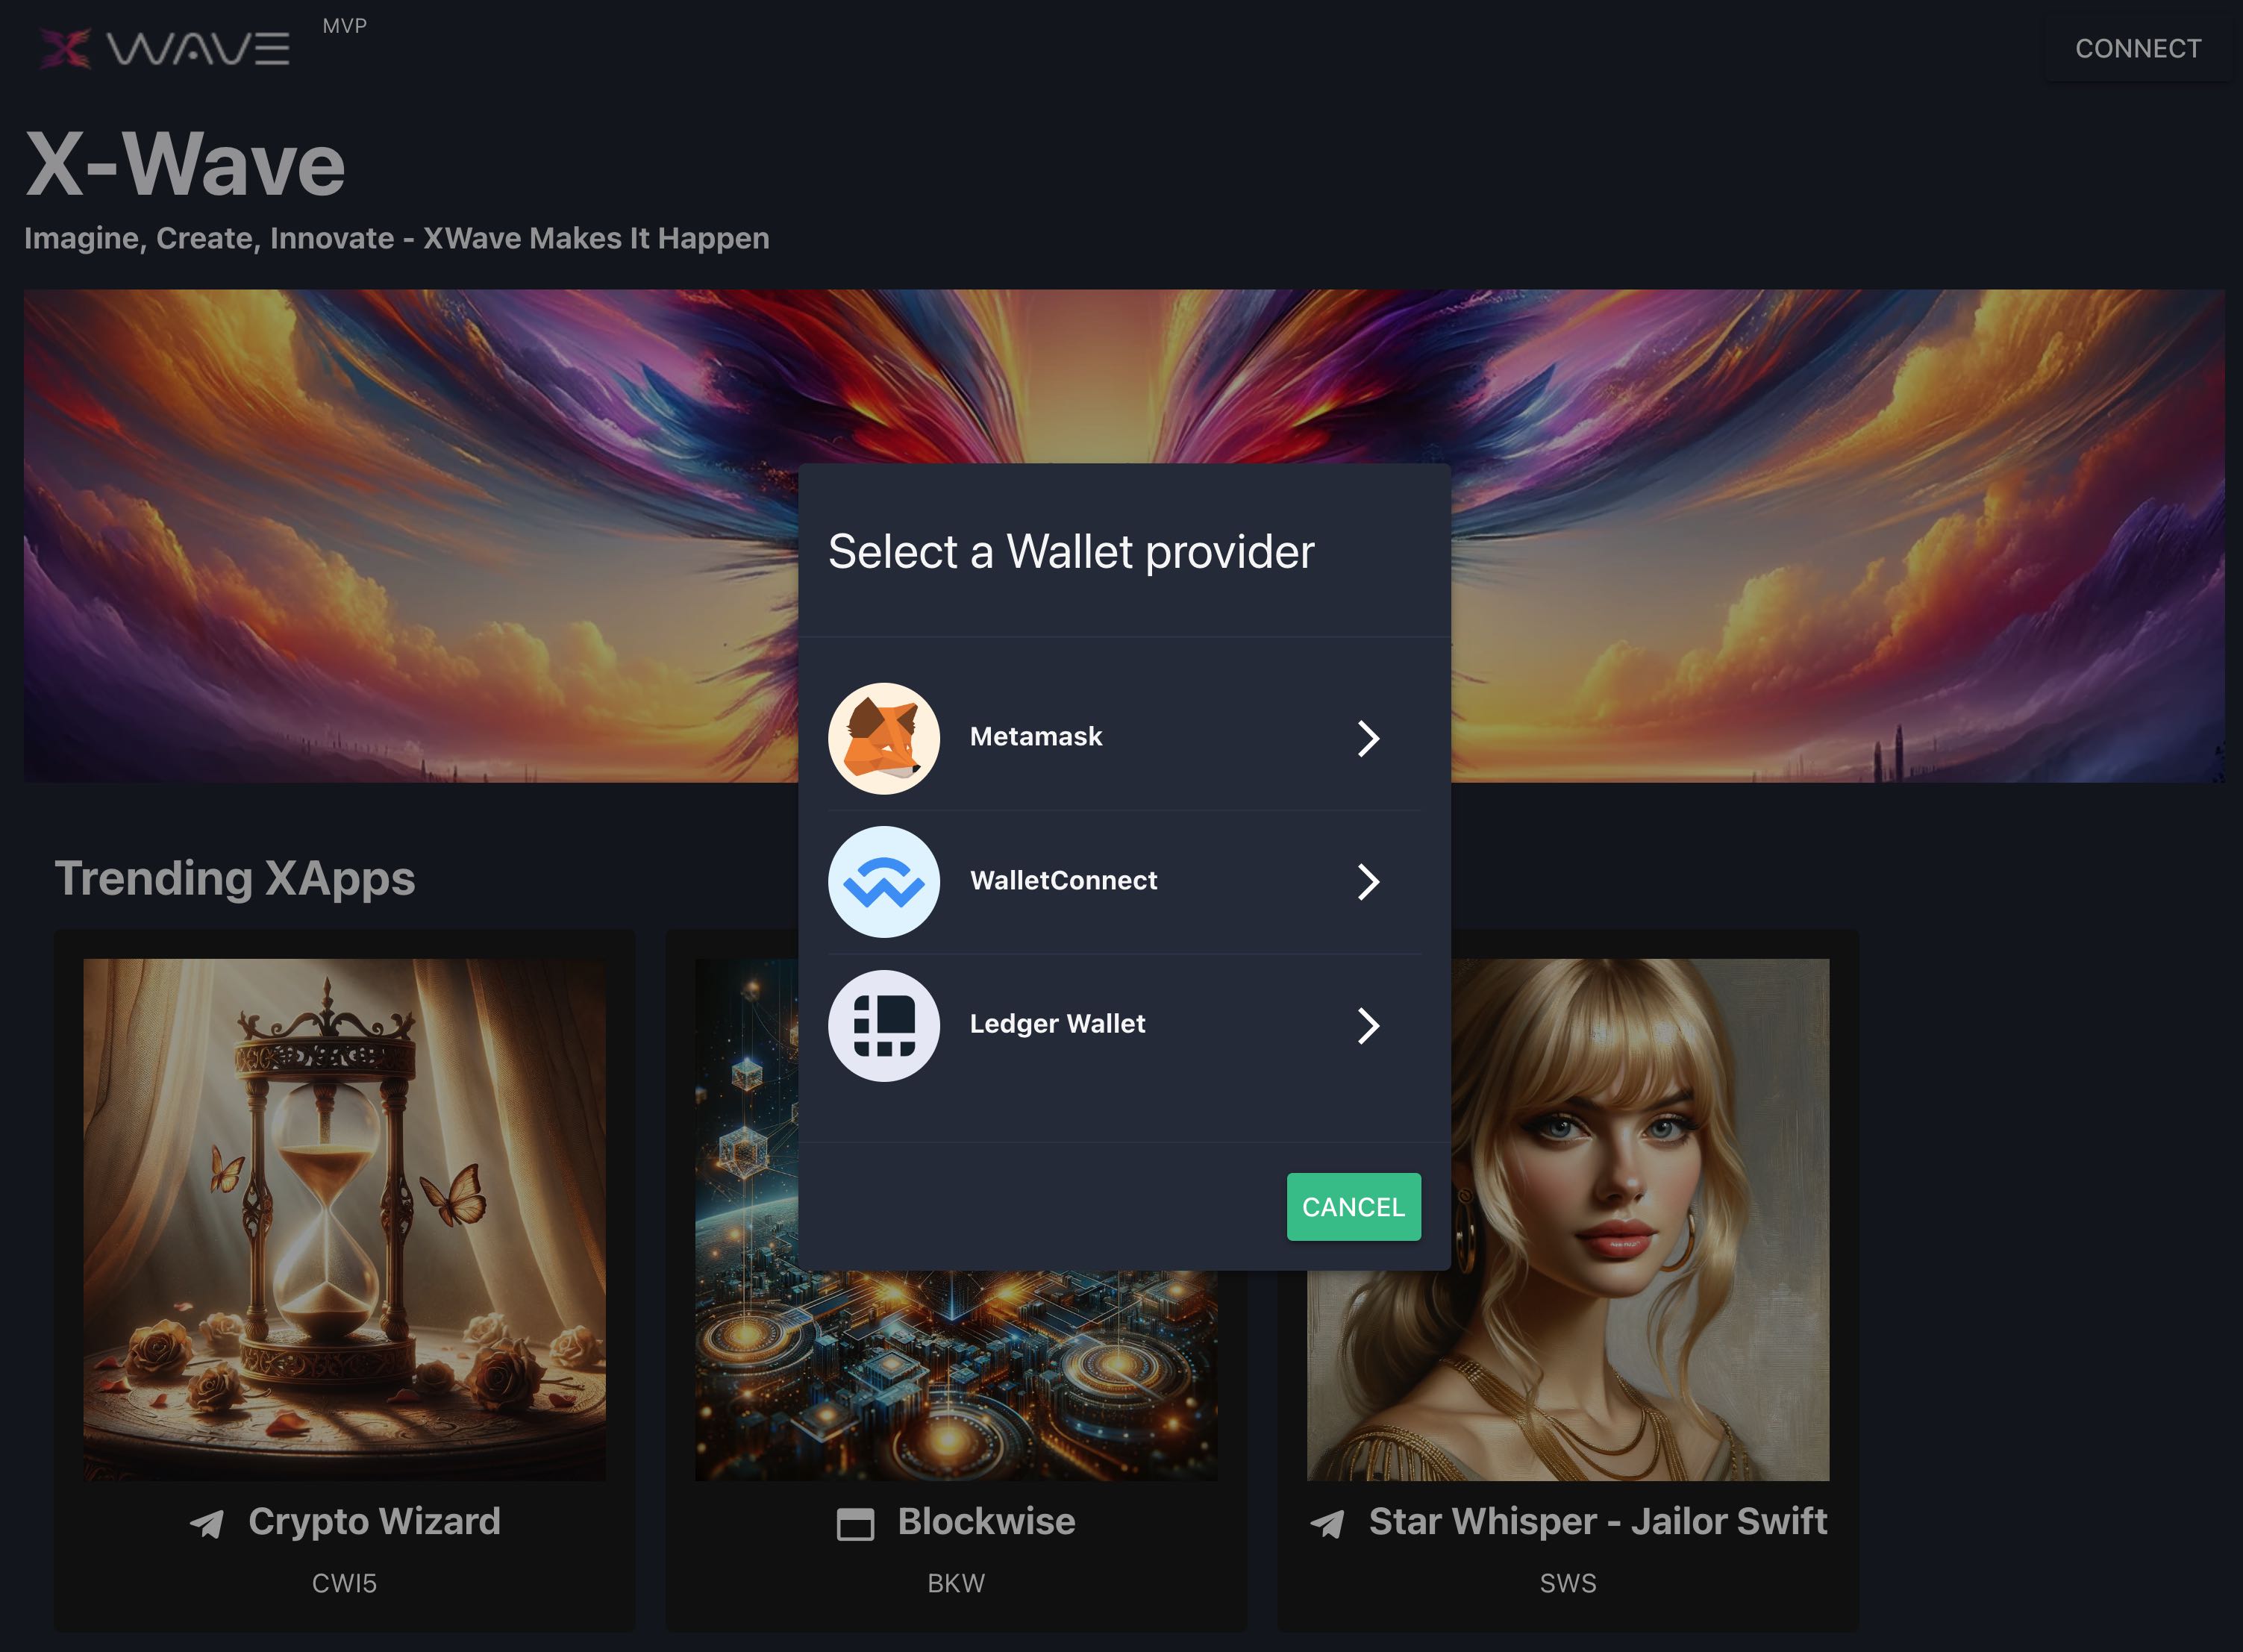Click paper plane icon beside Star Whisper
The height and width of the screenshot is (1652, 2243).
(x=1328, y=1523)
